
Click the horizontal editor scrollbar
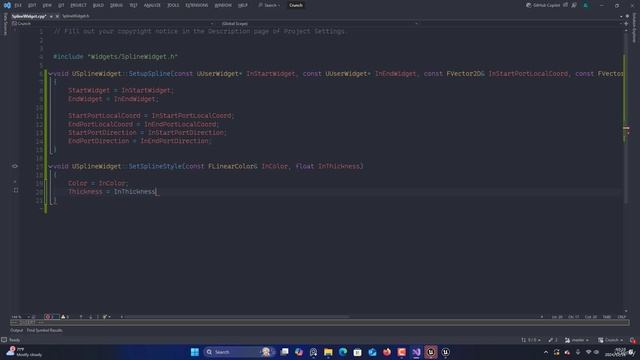pyautogui.click(x=237, y=317)
